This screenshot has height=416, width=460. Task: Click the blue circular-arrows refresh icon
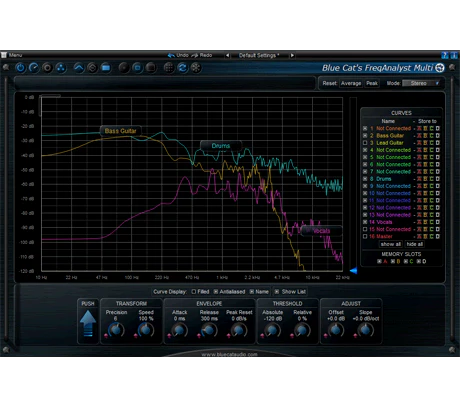coord(182,68)
